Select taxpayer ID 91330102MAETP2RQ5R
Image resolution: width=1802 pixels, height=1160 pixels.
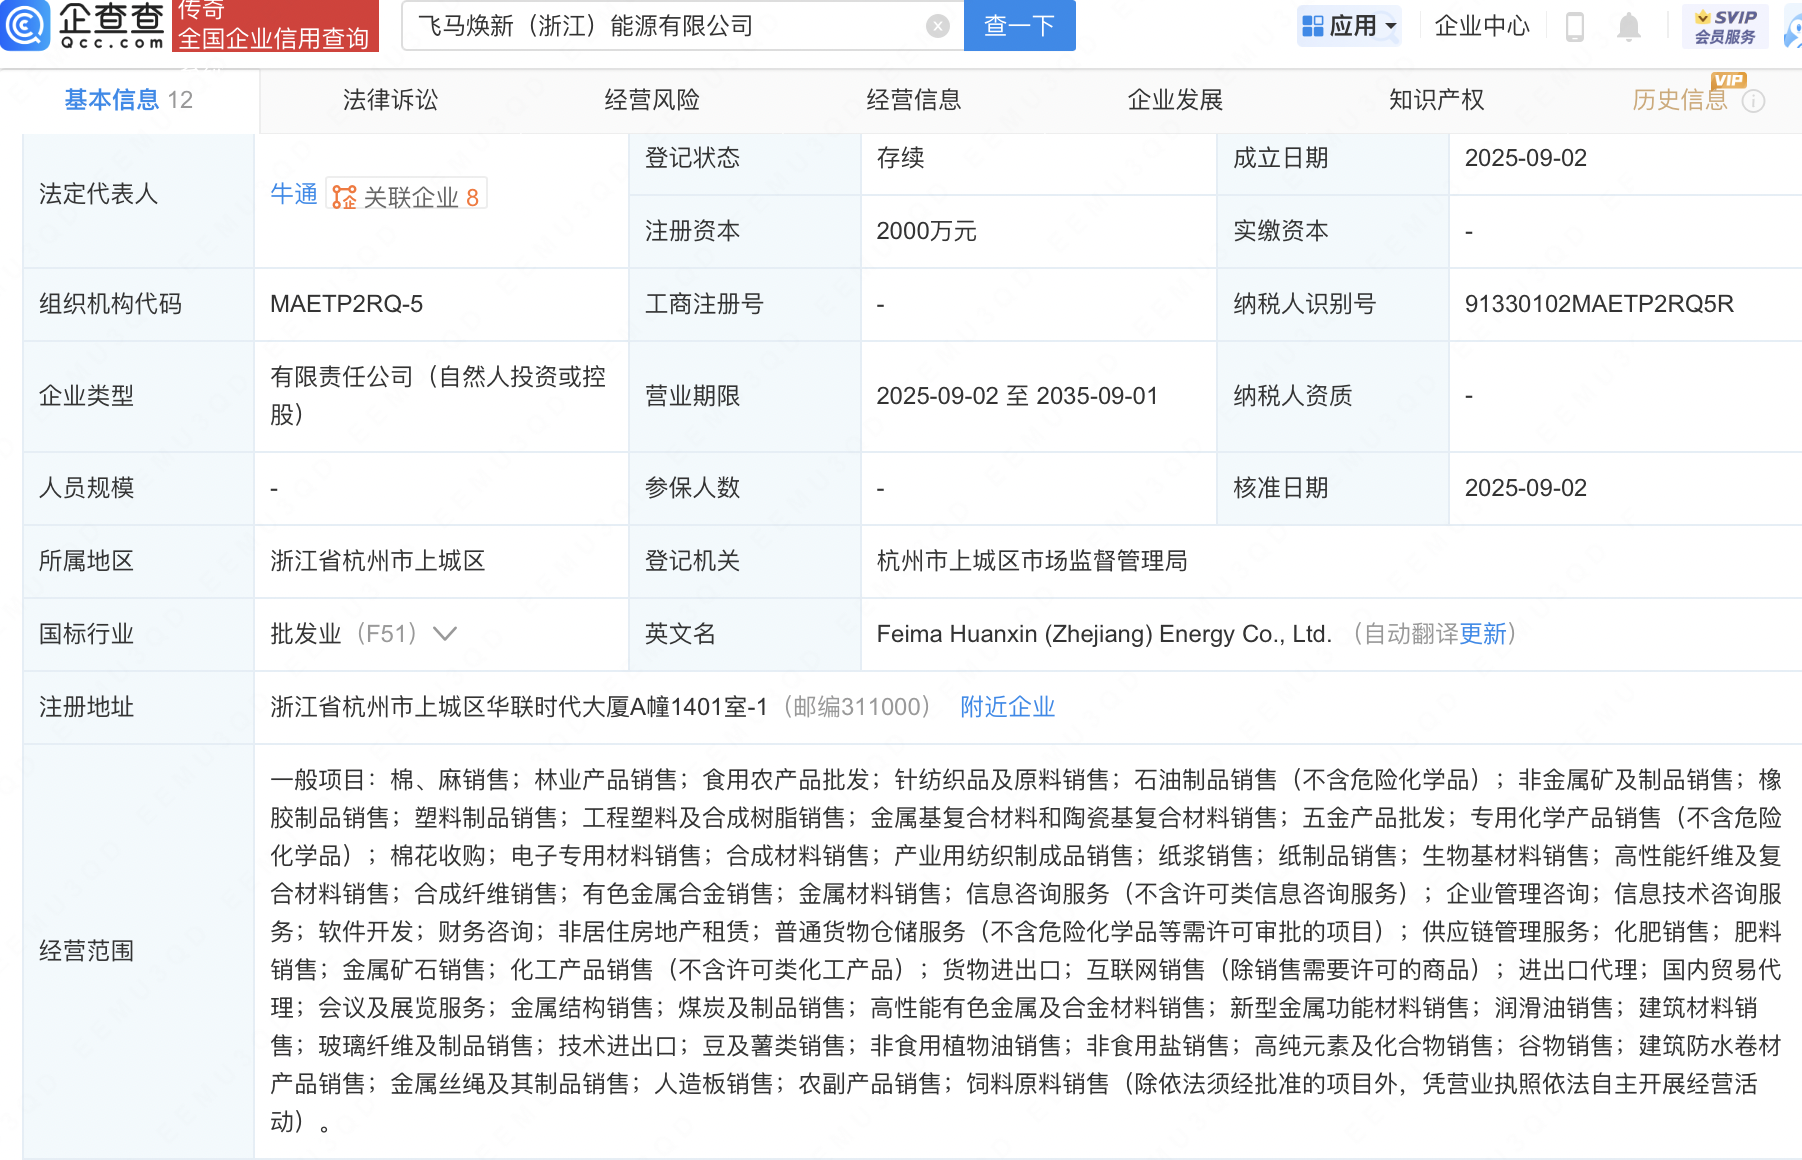pos(1599,304)
